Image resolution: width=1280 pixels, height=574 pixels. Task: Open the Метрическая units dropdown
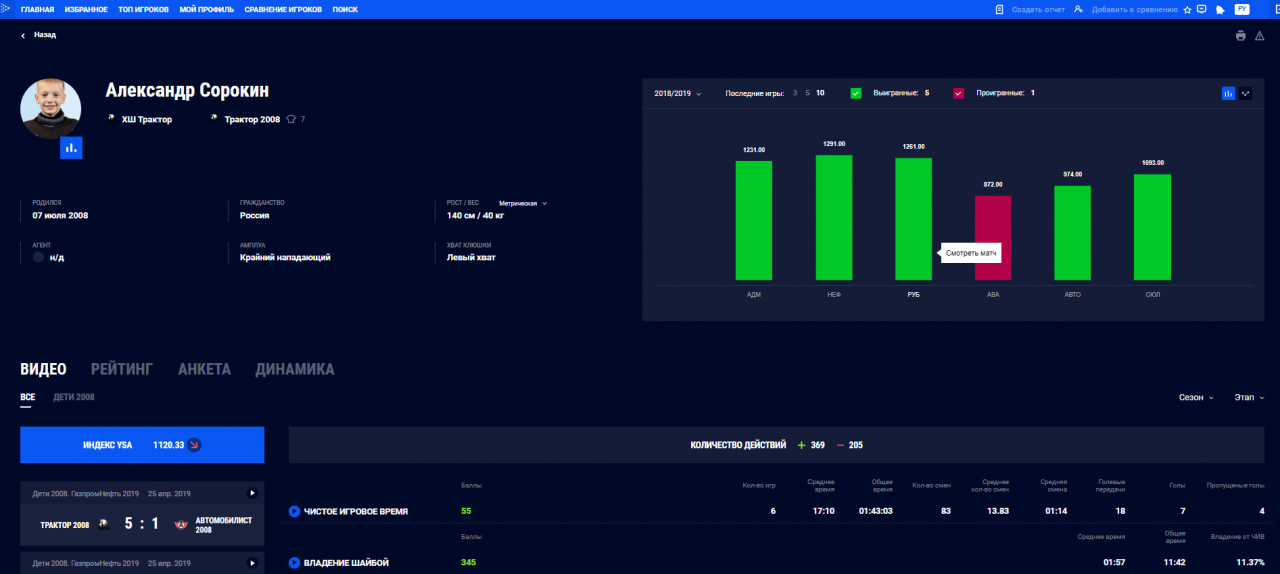coord(523,203)
